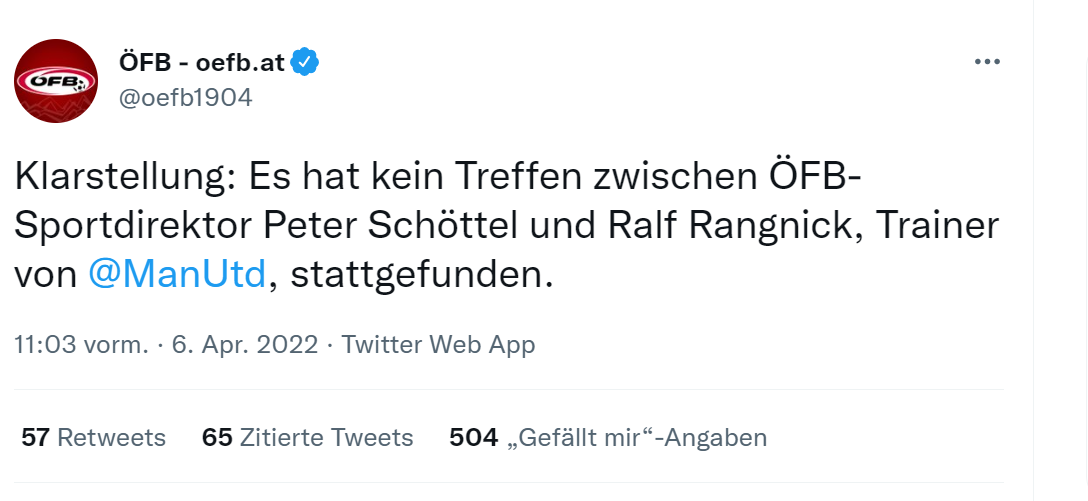The image size is (1088, 501).
Task: Follow the @ManUtd mention link
Action: tap(178, 275)
